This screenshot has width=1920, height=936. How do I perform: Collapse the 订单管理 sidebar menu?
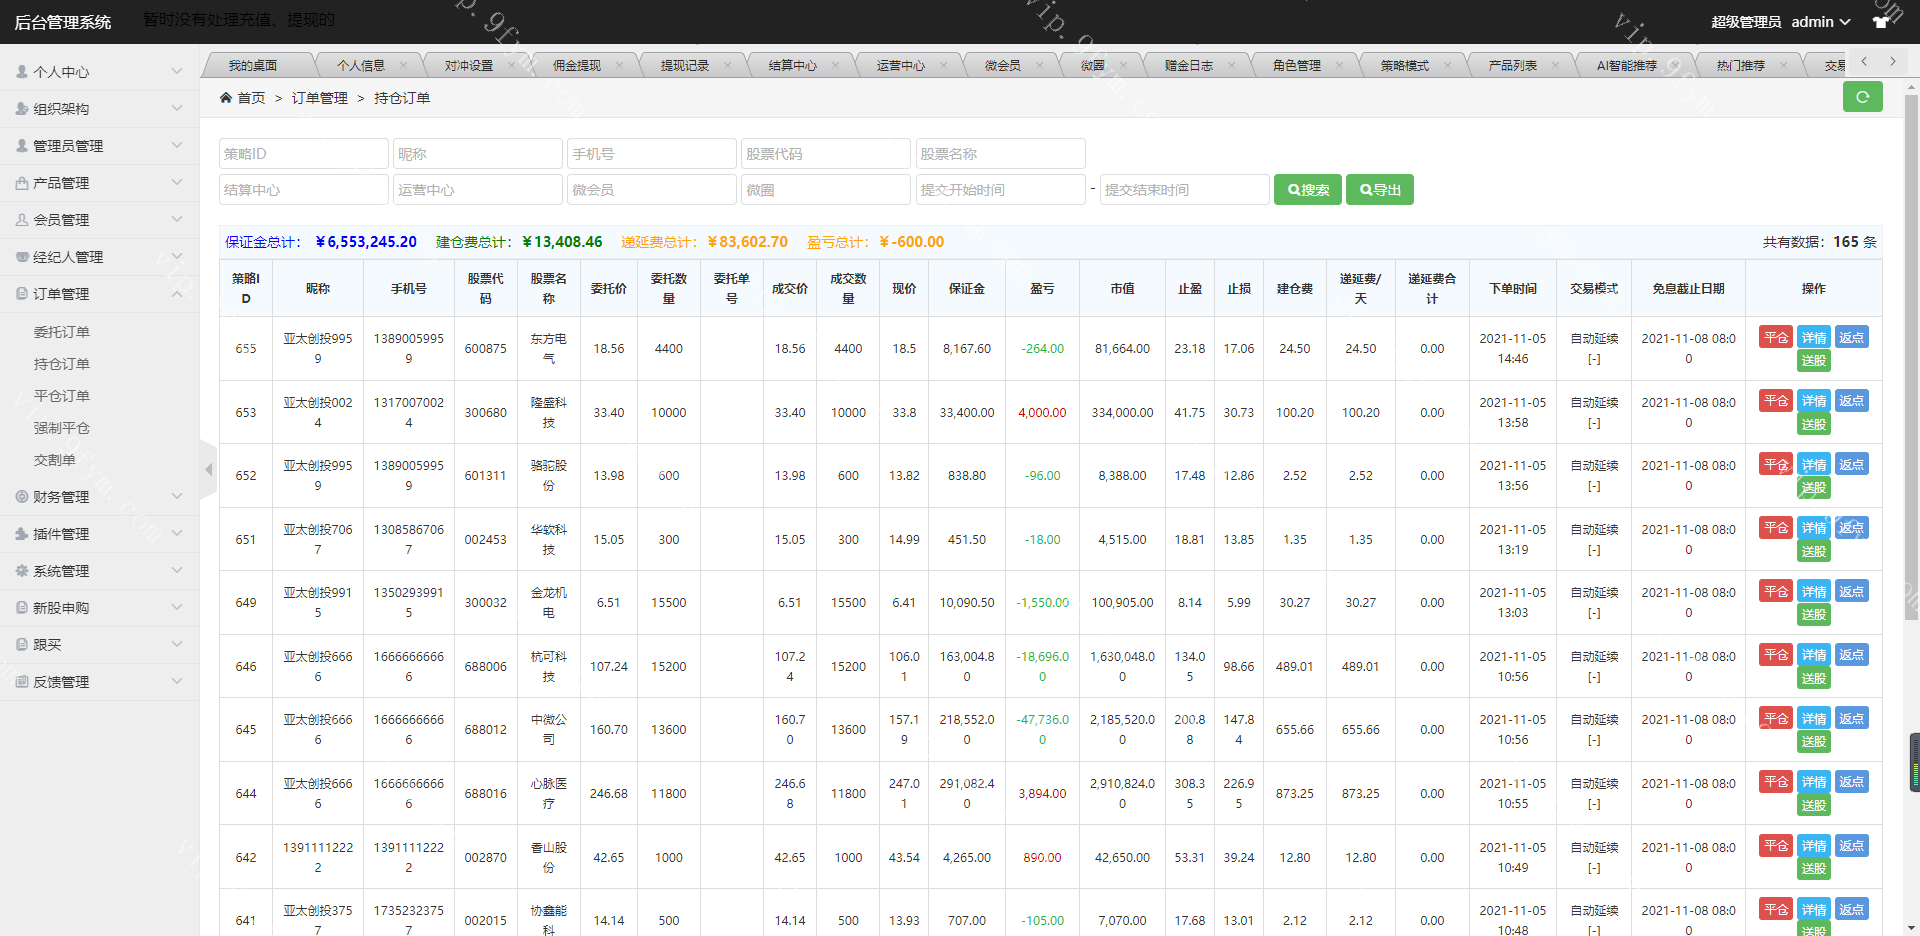tap(99, 294)
